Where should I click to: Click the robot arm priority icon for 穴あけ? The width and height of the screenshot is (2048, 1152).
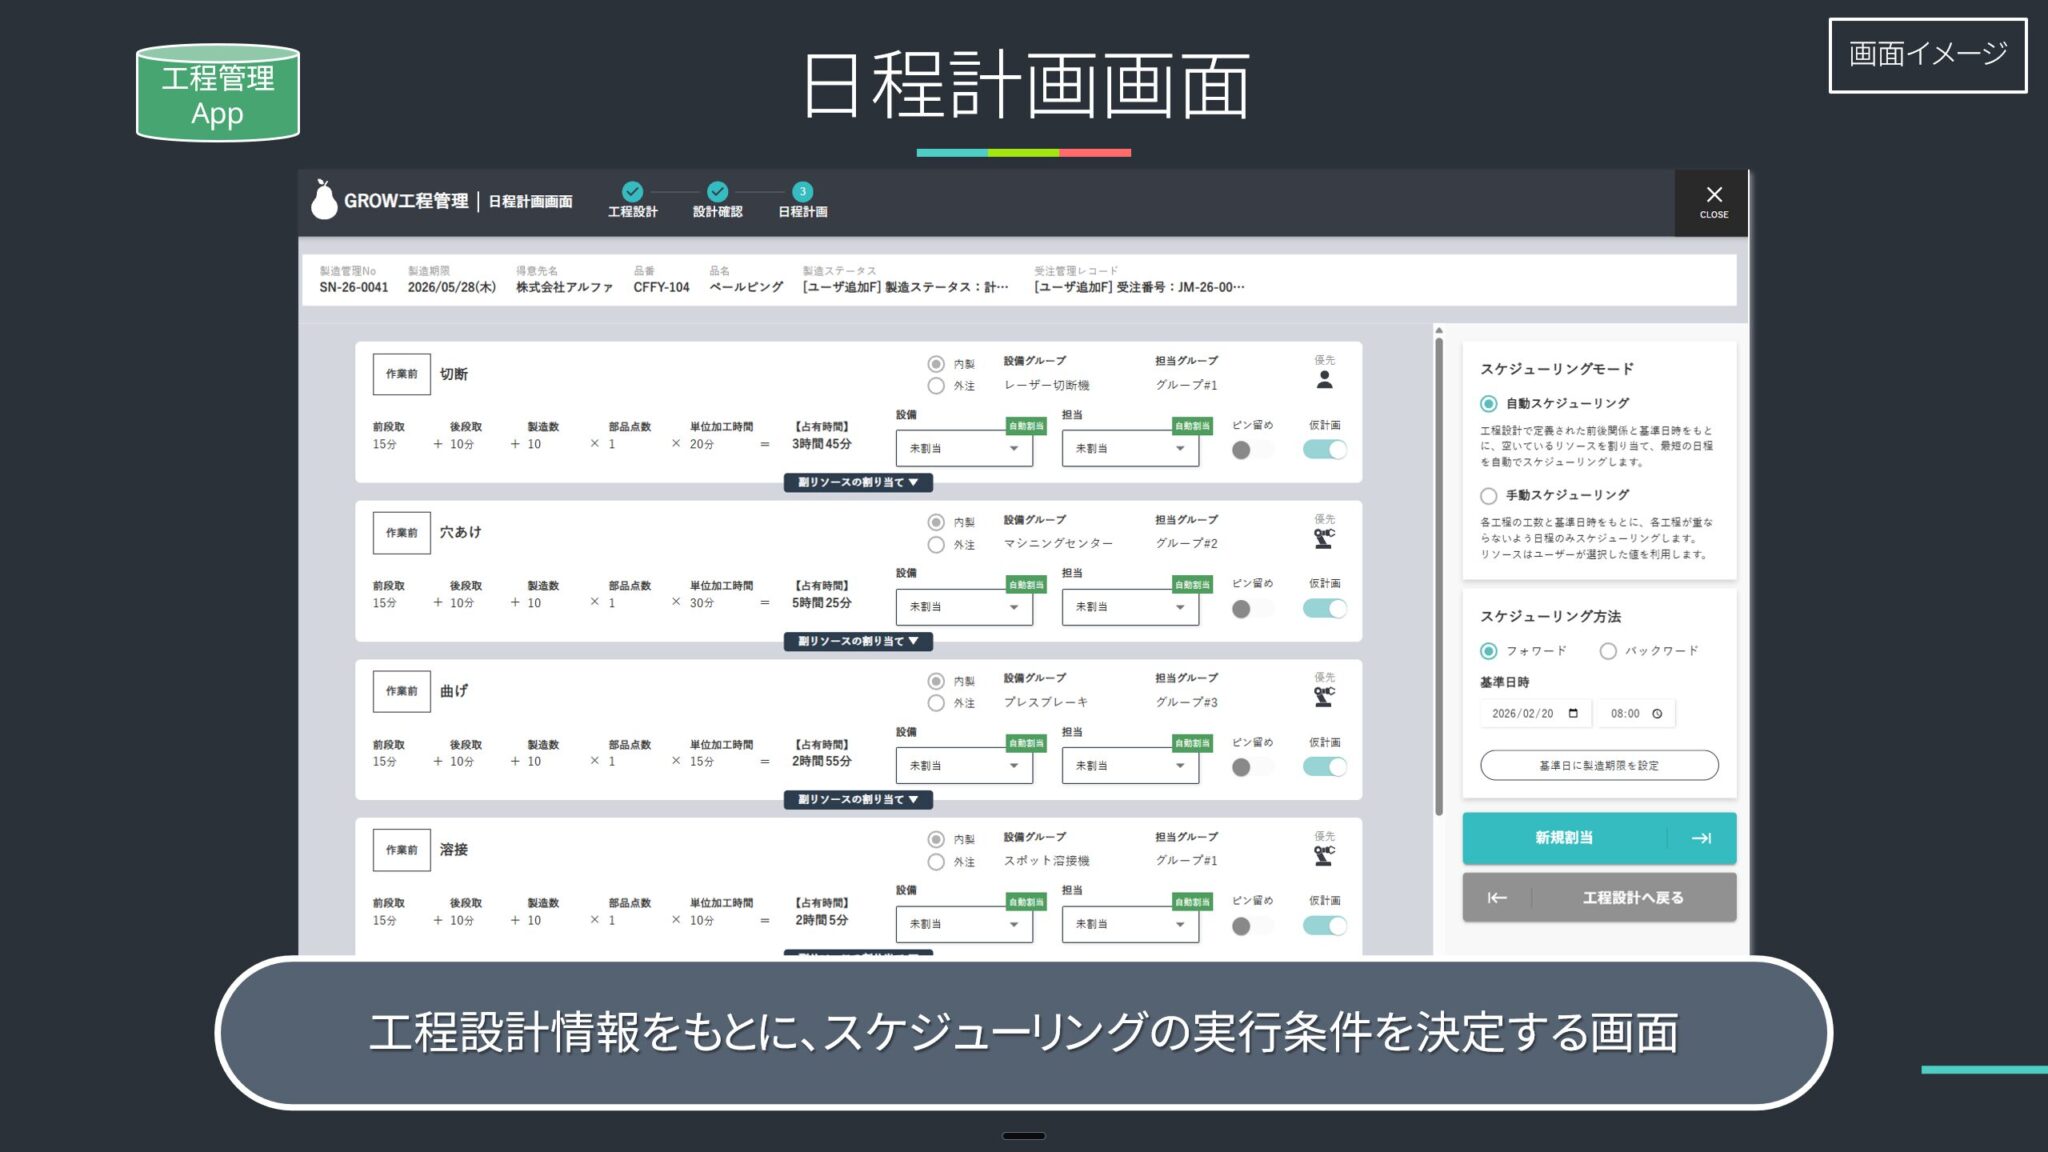point(1324,539)
